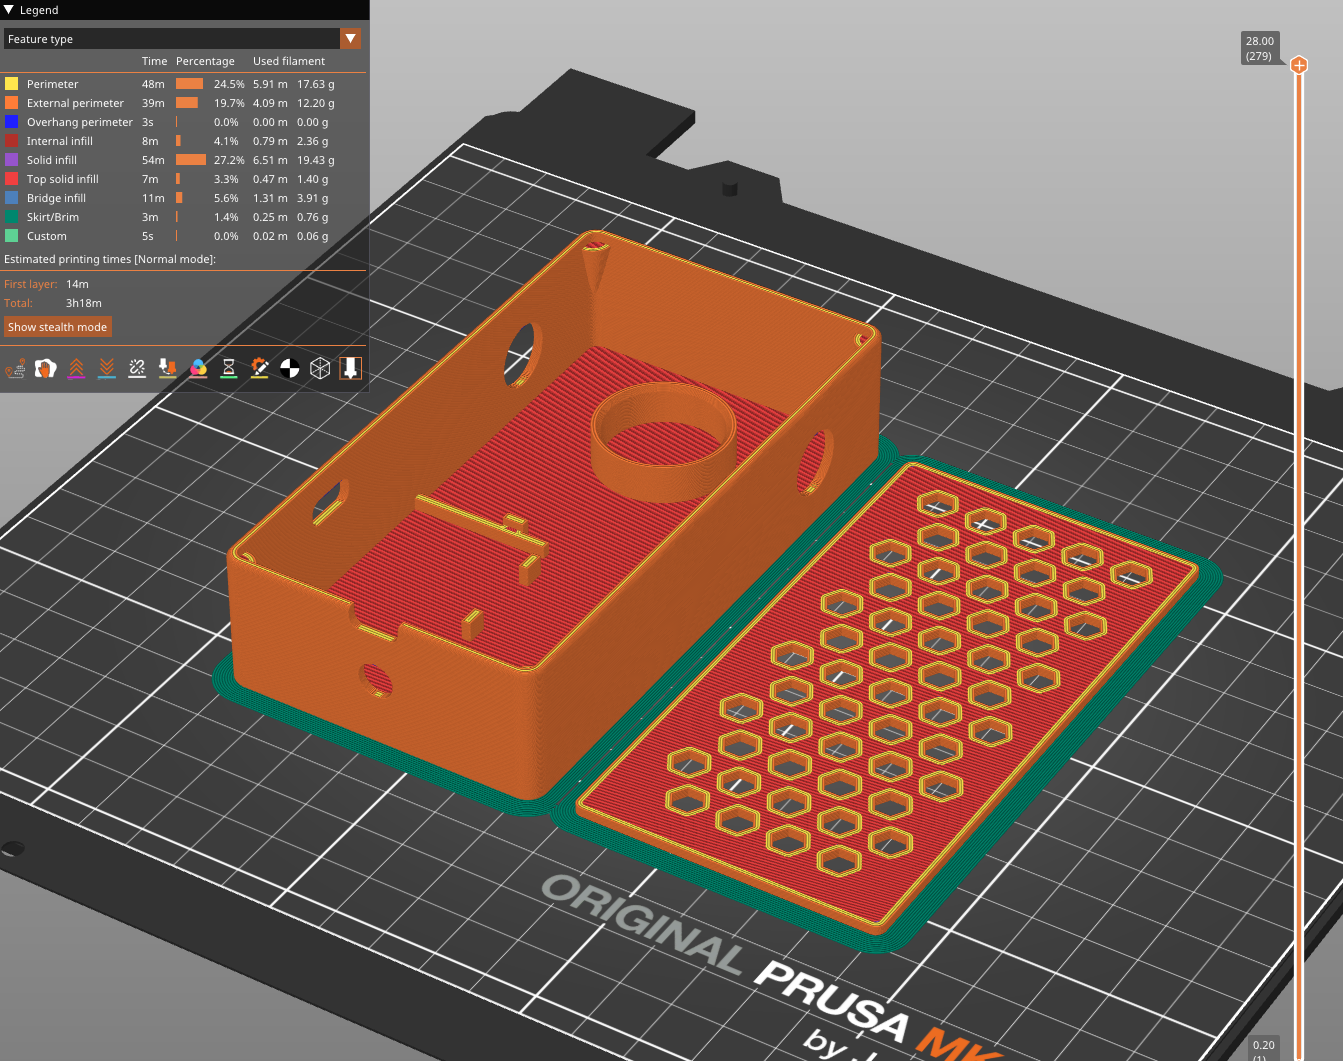This screenshot has width=1343, height=1061.
Task: Toggle custom G-code markers
Action: click(x=258, y=370)
